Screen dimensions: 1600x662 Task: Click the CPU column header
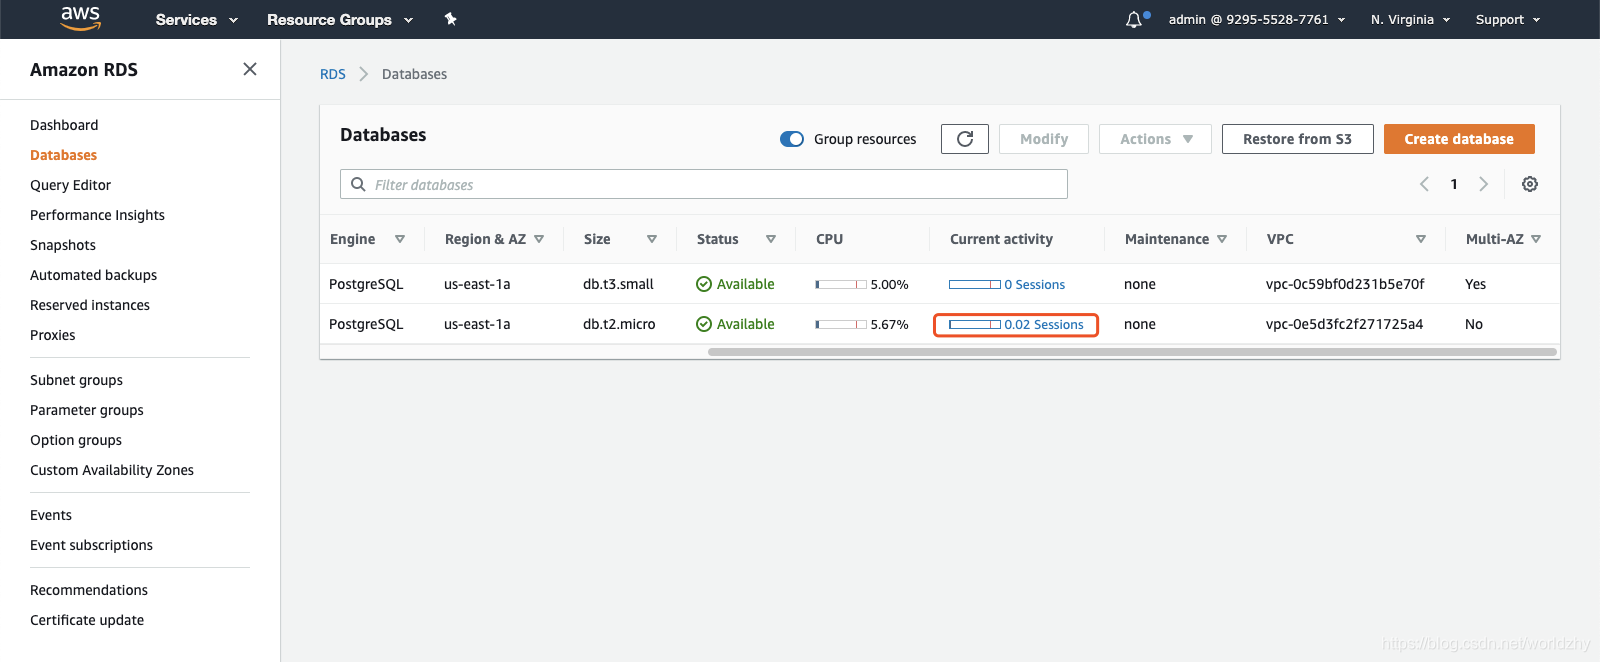829,239
